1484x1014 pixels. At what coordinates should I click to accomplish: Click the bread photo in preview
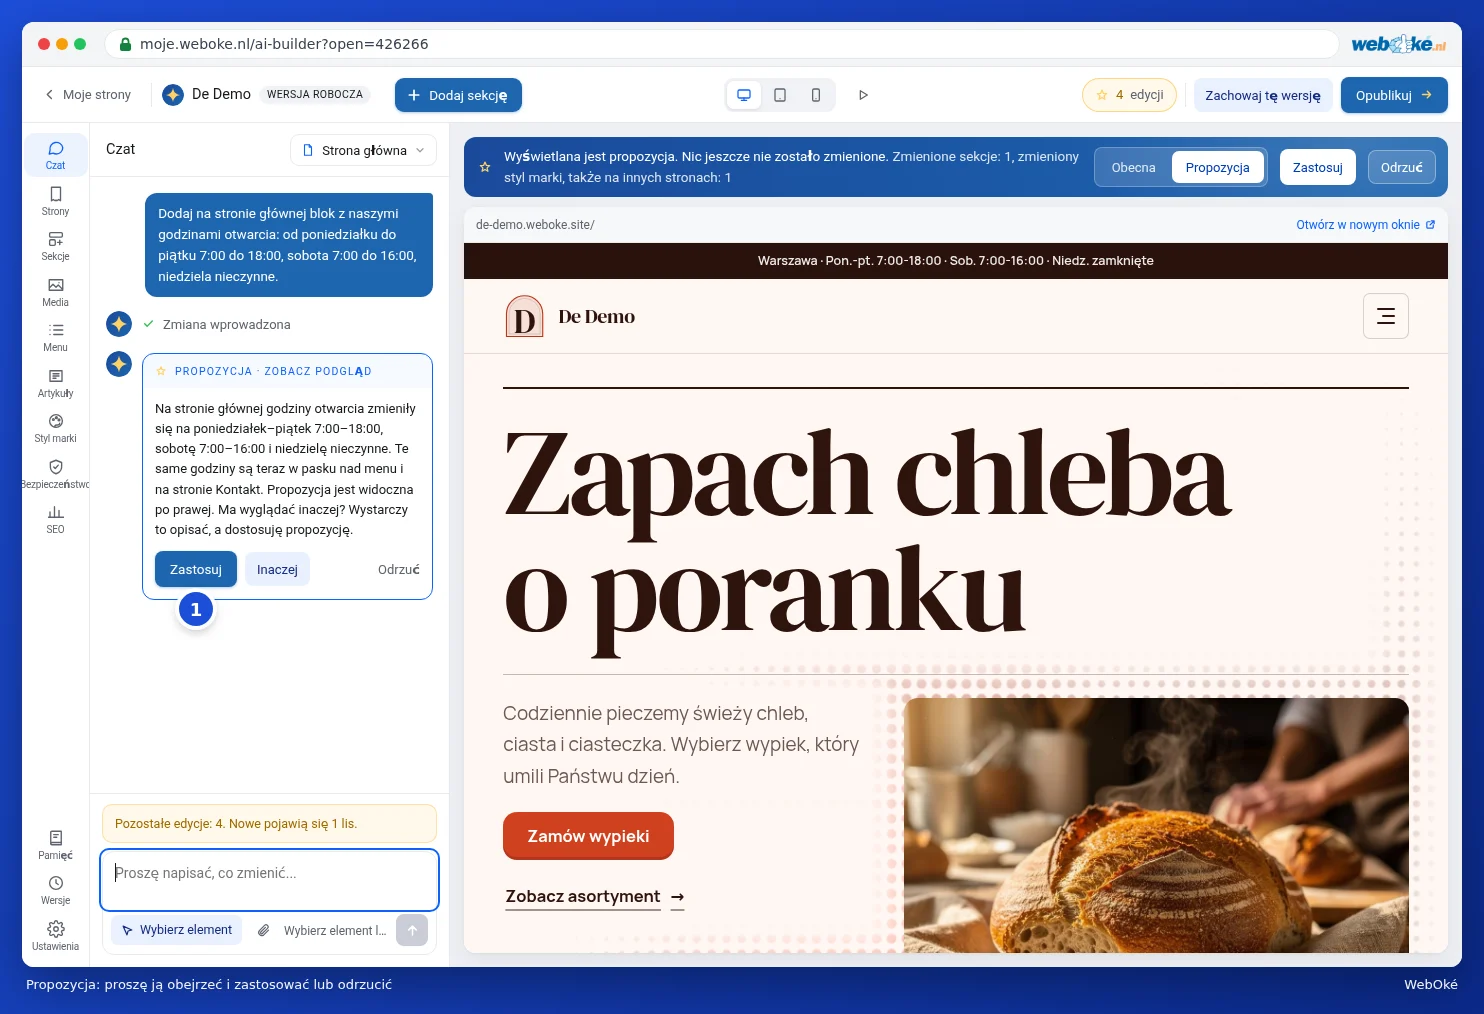tap(1156, 825)
